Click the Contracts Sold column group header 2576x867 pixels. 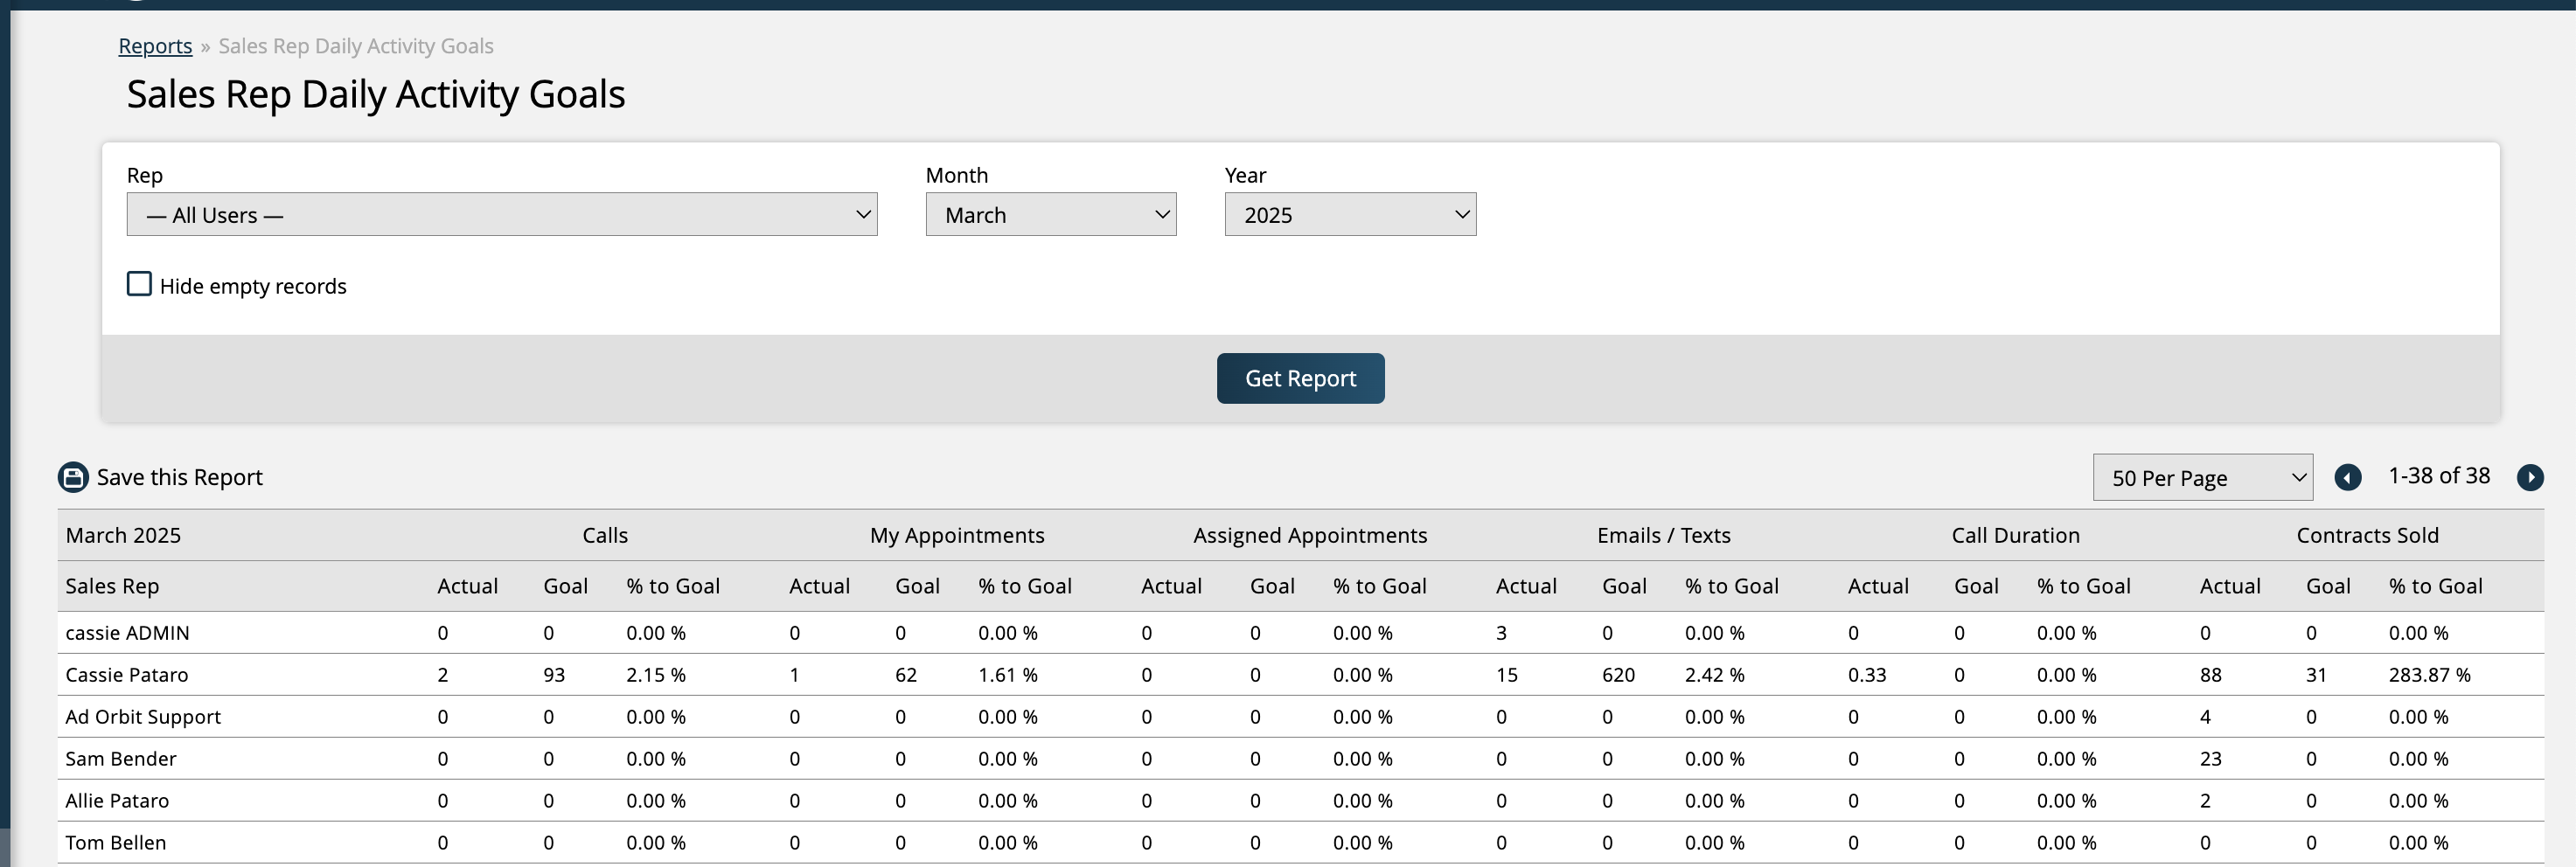(2366, 535)
